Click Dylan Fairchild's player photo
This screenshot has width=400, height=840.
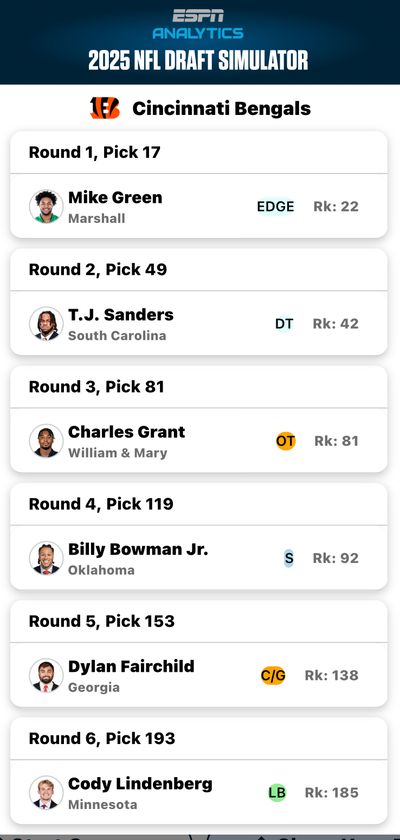pyautogui.click(x=46, y=676)
